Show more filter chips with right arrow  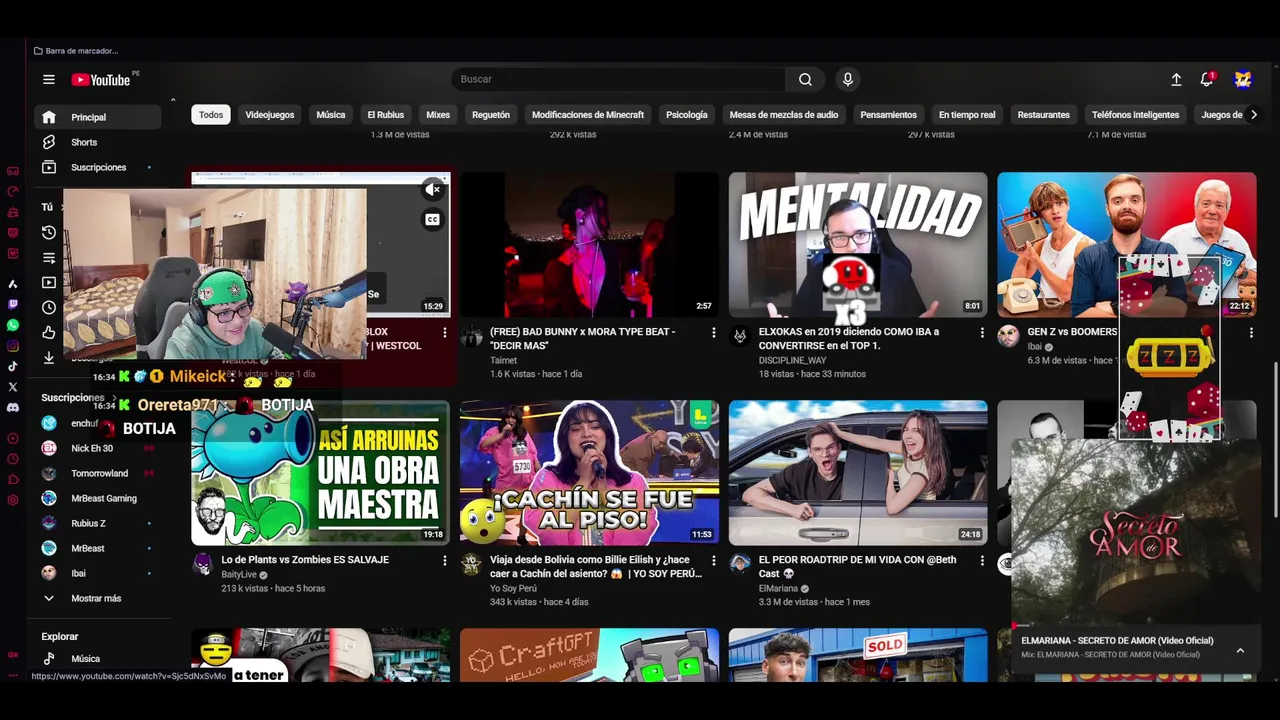pyautogui.click(x=1254, y=115)
